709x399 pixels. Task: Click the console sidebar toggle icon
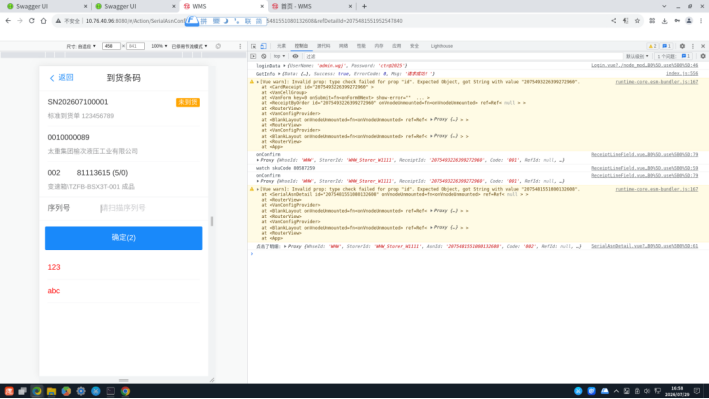pyautogui.click(x=253, y=57)
